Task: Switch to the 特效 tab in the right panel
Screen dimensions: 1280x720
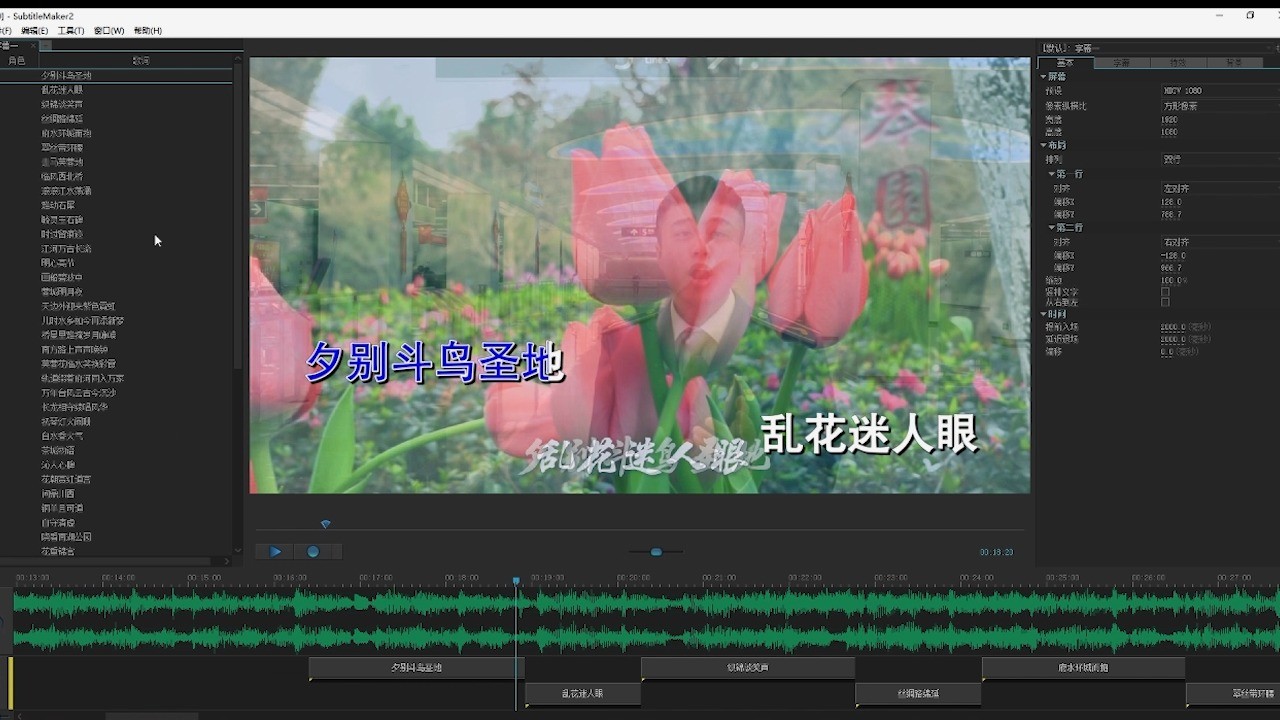Action: [1178, 62]
